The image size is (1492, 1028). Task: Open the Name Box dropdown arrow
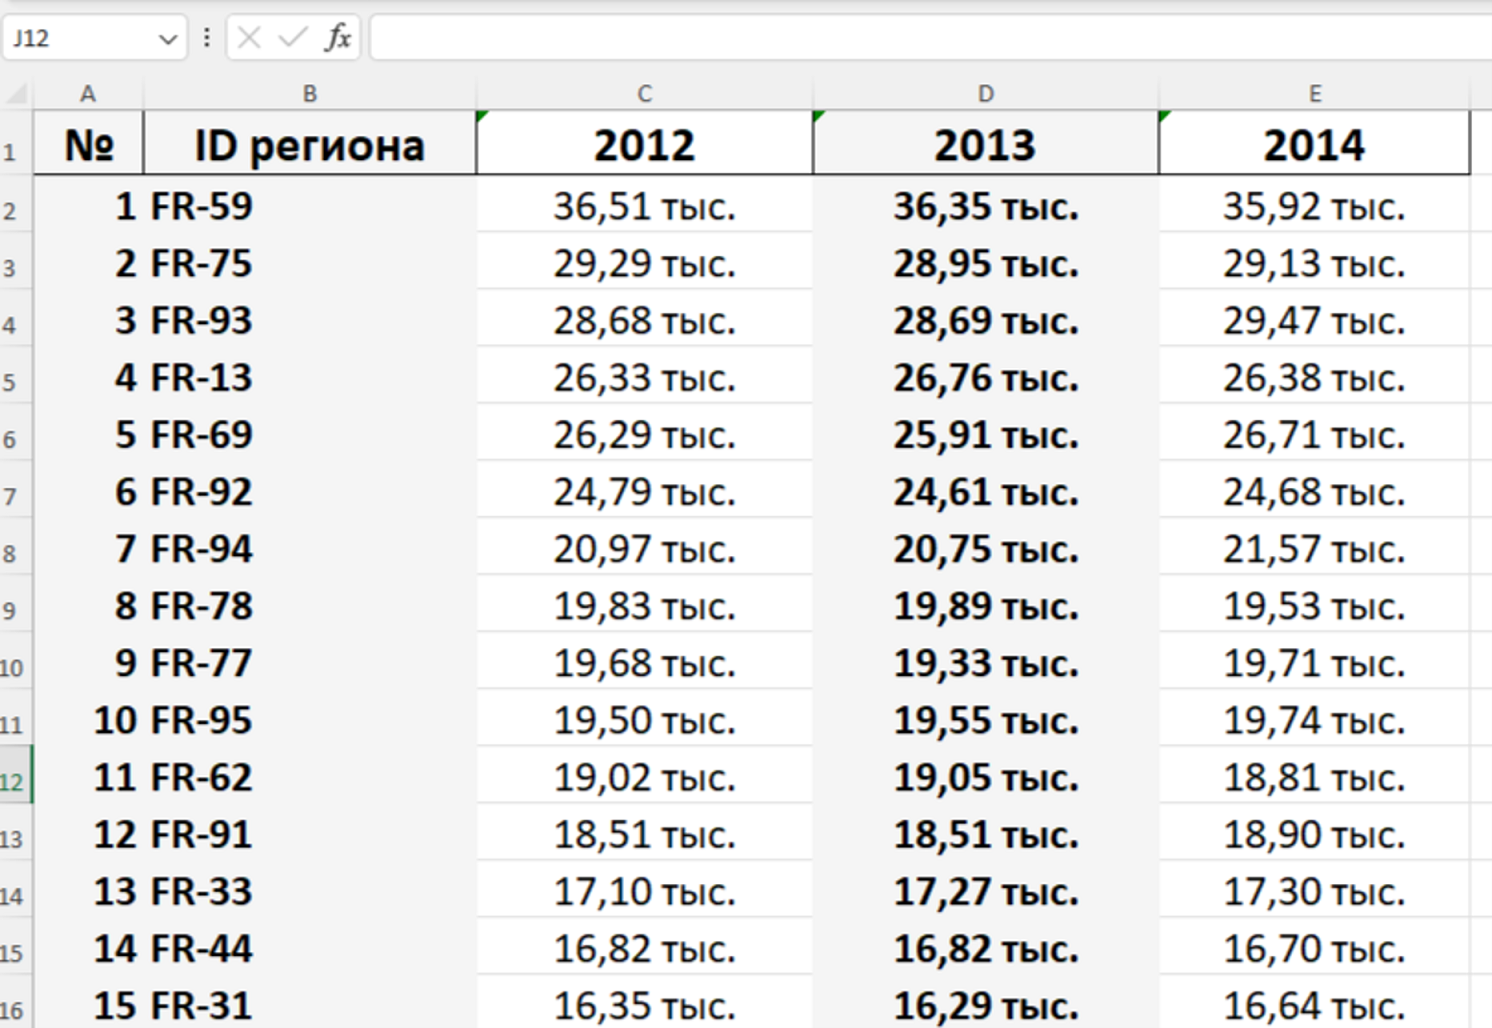click(x=168, y=39)
